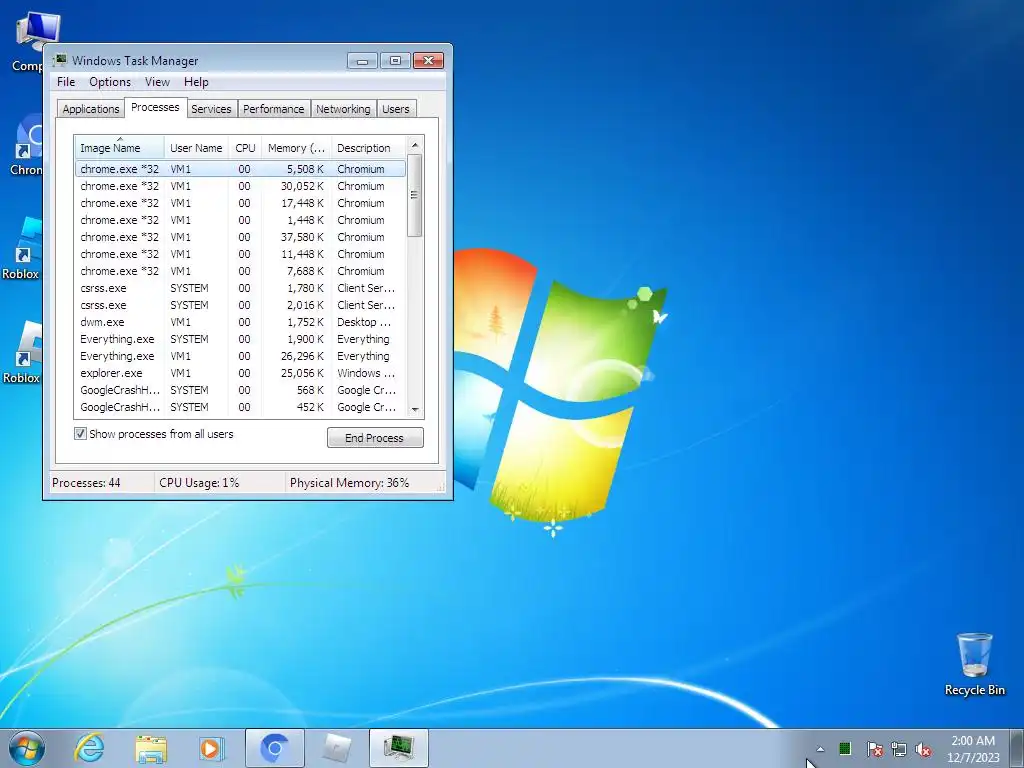Select GoogleCrashH... row using 568 K
This screenshot has height=768, width=1024.
click(240, 390)
